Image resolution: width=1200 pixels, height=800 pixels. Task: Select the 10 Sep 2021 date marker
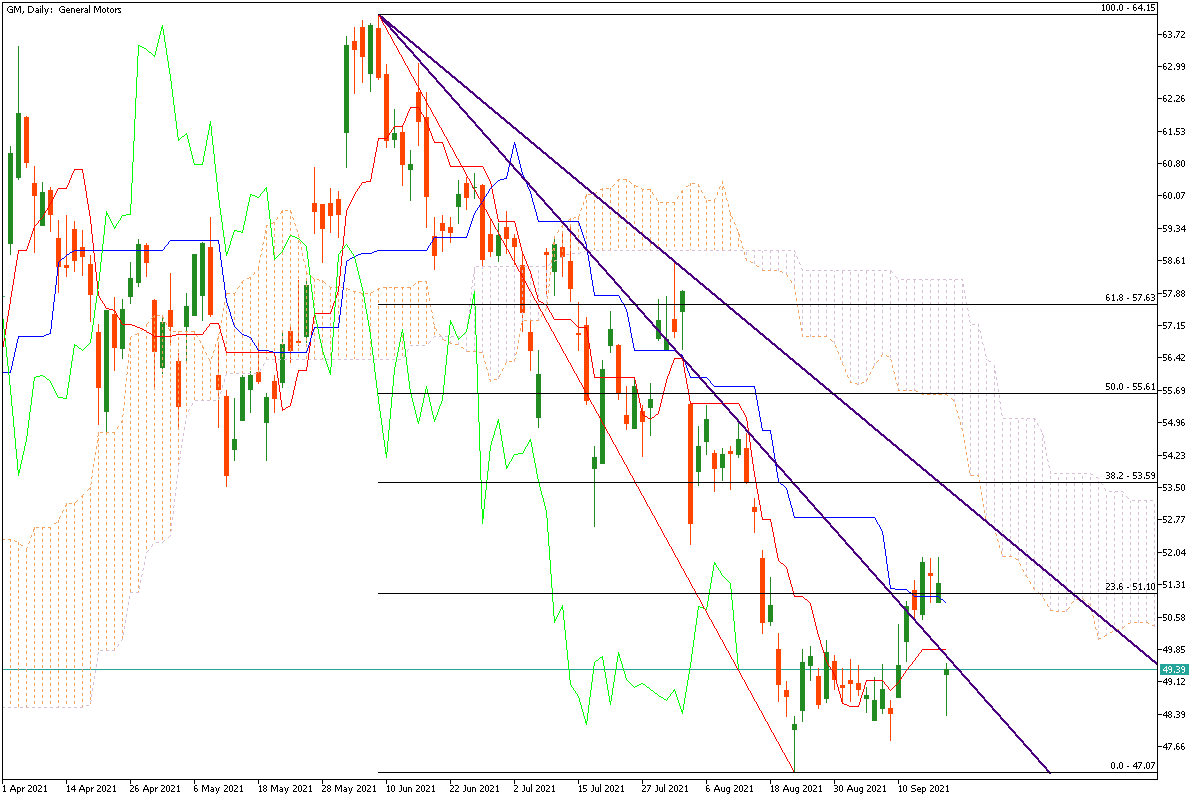(x=922, y=788)
